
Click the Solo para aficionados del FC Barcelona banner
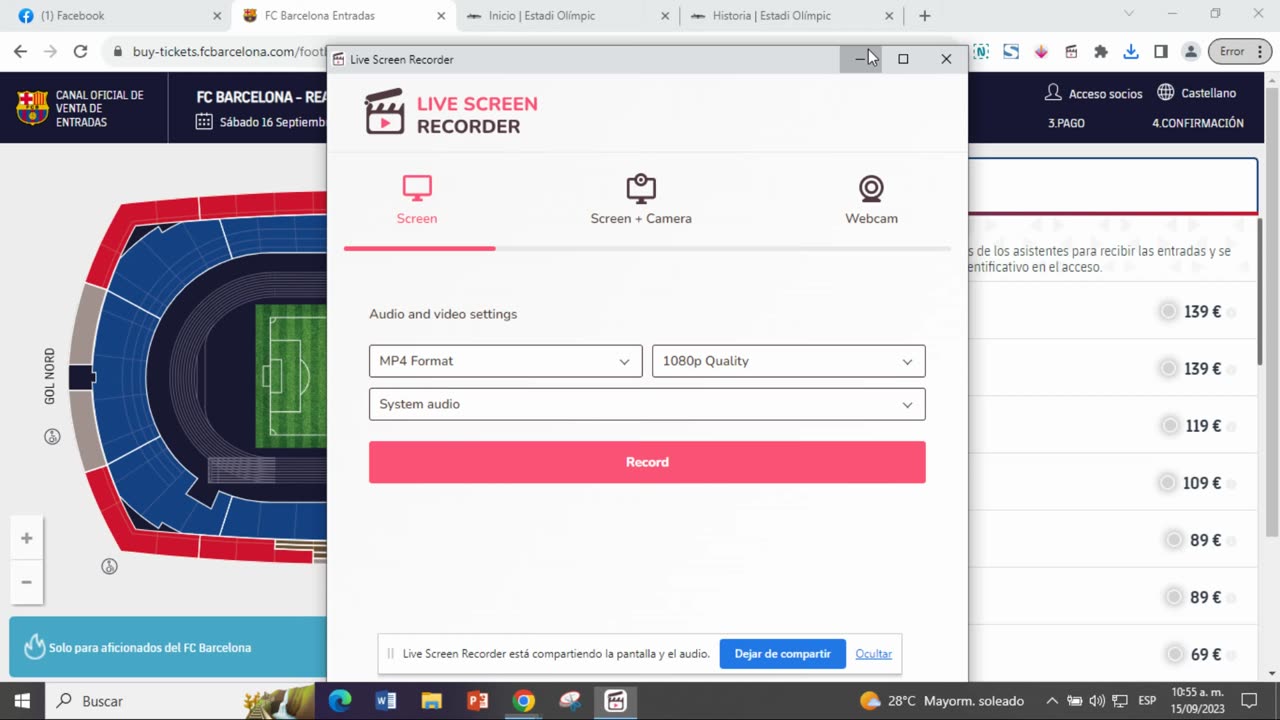(168, 647)
